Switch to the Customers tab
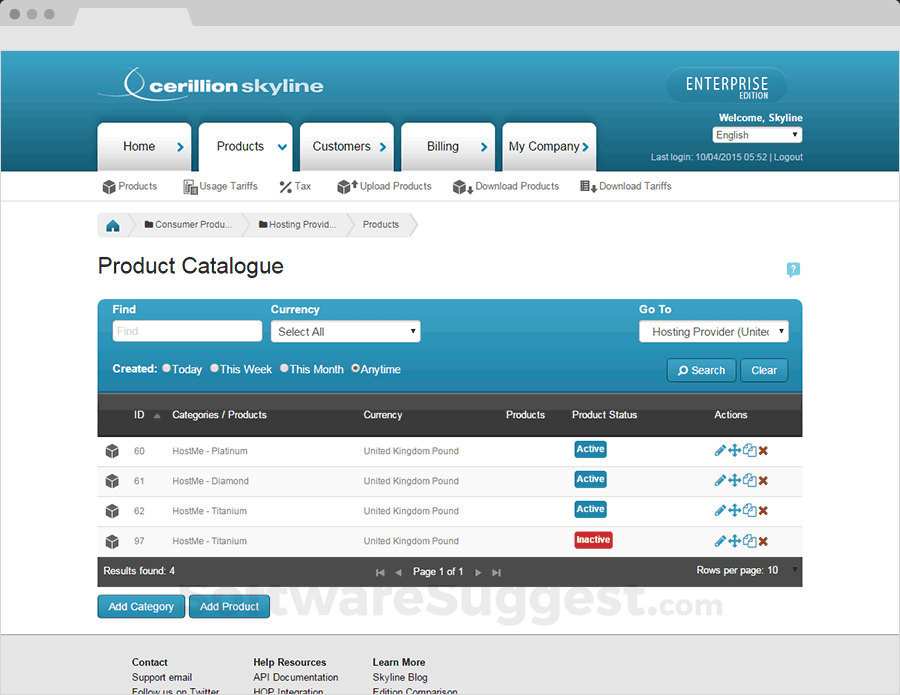The image size is (900, 695). click(346, 146)
